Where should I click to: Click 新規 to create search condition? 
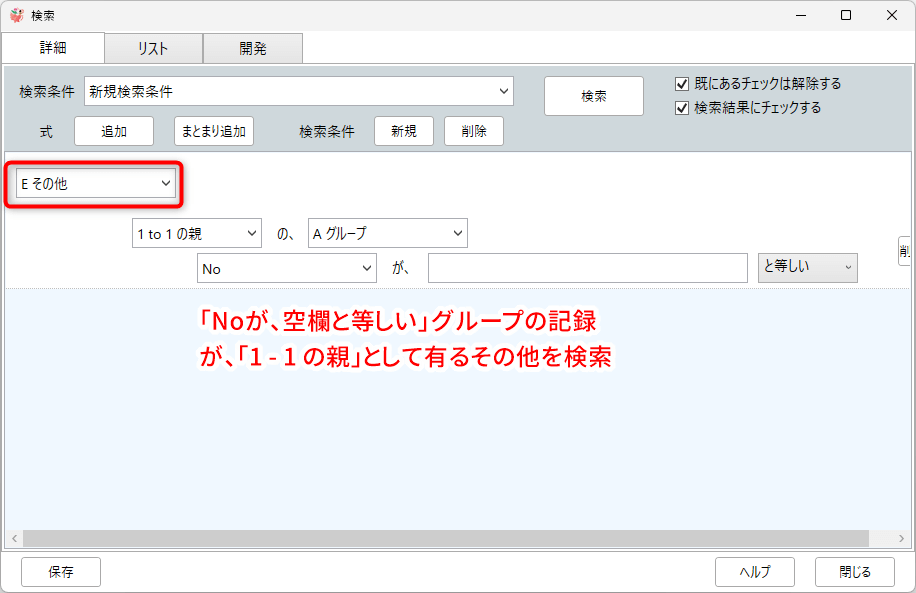404,131
